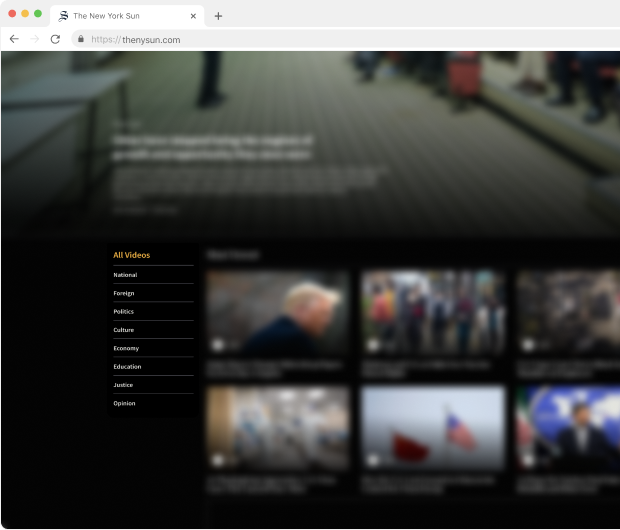Open the video thumbnail showing Trump

pyautogui.click(x=277, y=312)
